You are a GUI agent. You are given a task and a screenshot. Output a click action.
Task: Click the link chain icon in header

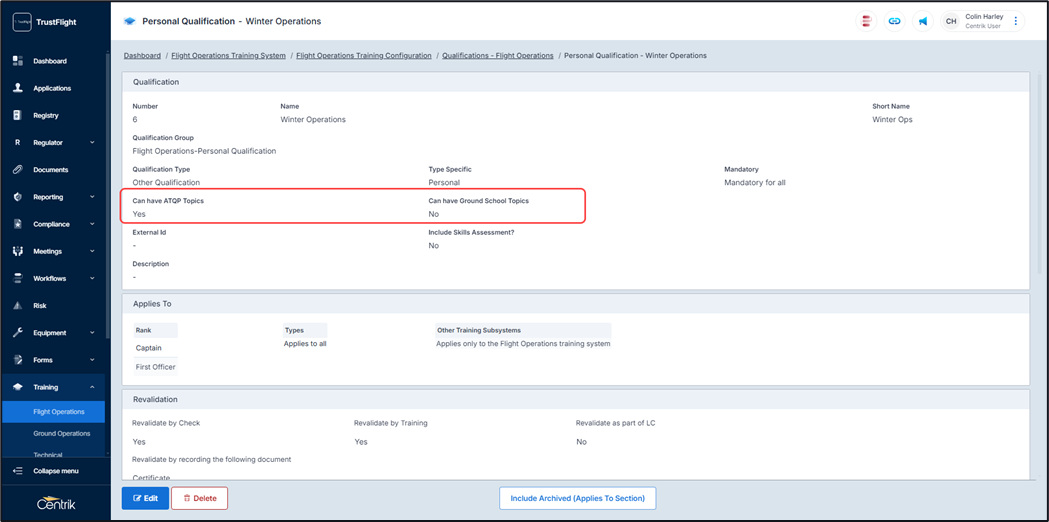click(x=894, y=21)
